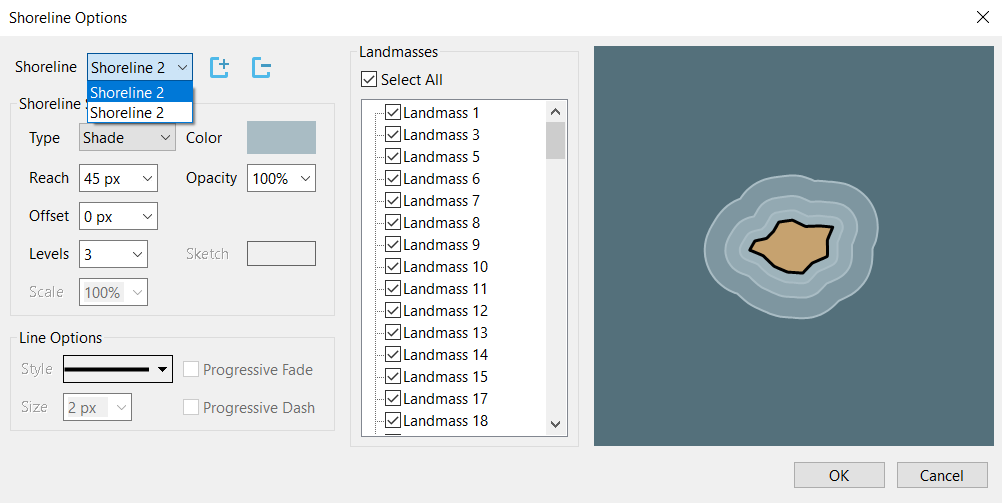Uncheck the Select All checkbox
1002x503 pixels.
coord(370,80)
